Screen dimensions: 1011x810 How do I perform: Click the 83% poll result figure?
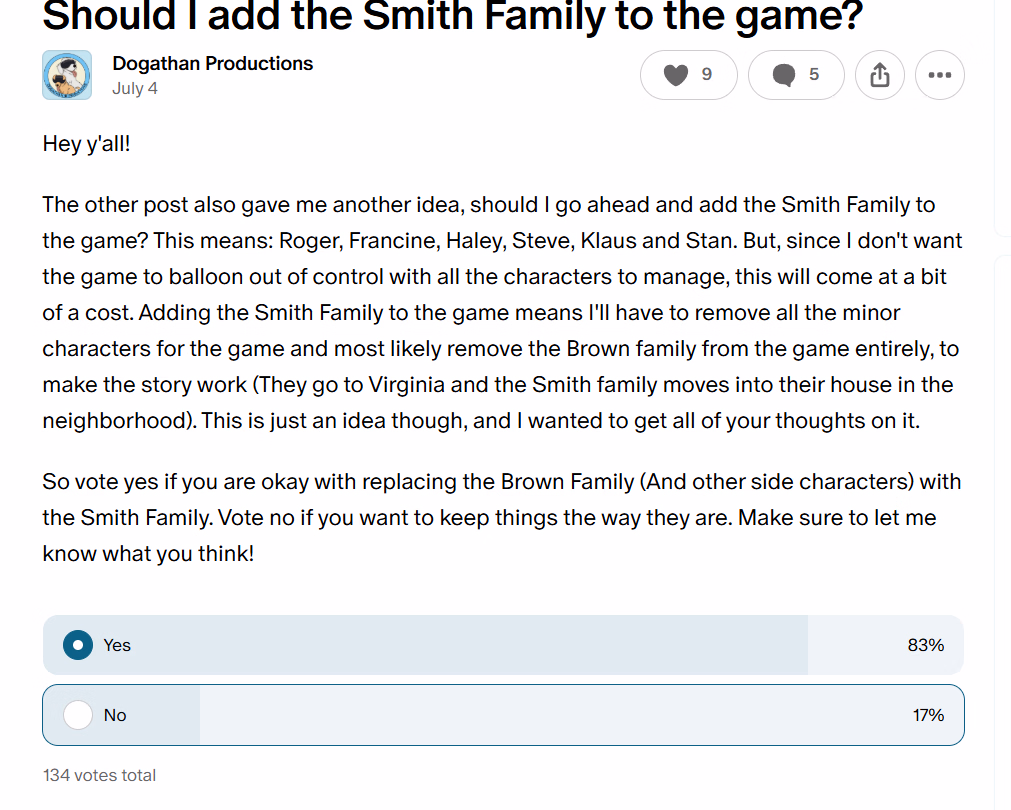click(925, 645)
